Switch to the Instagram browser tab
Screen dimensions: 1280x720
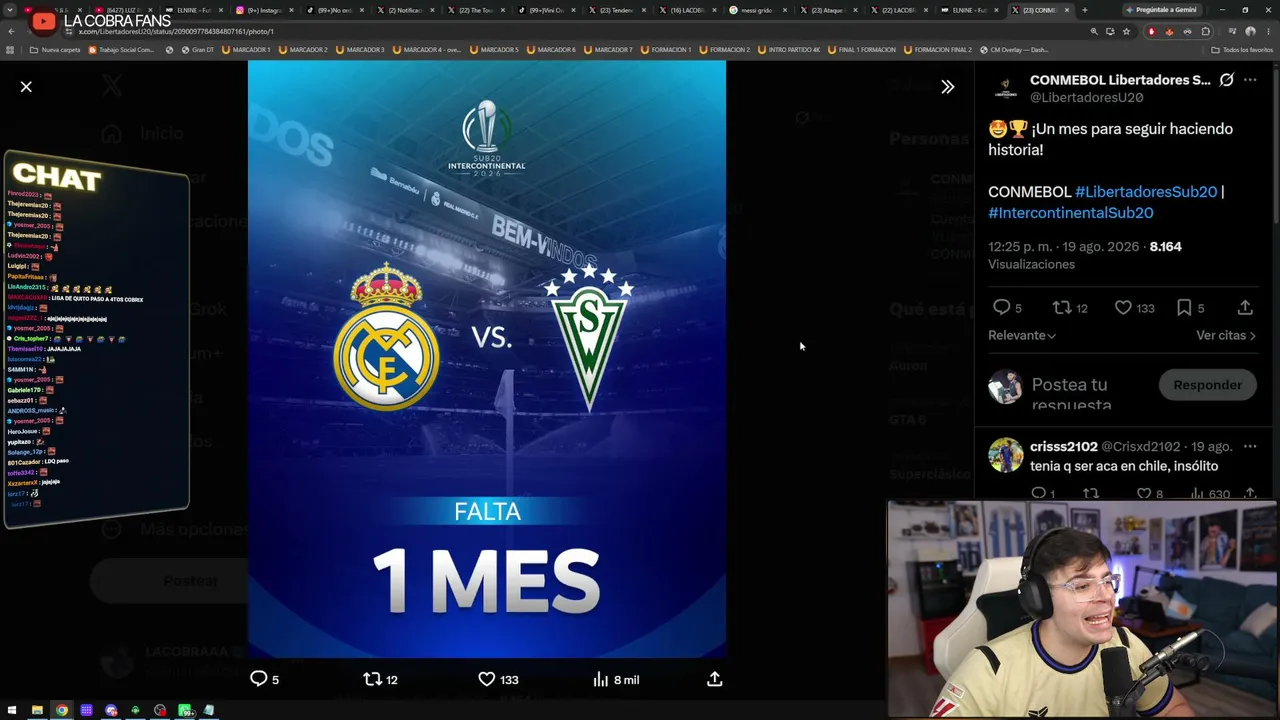click(x=264, y=10)
